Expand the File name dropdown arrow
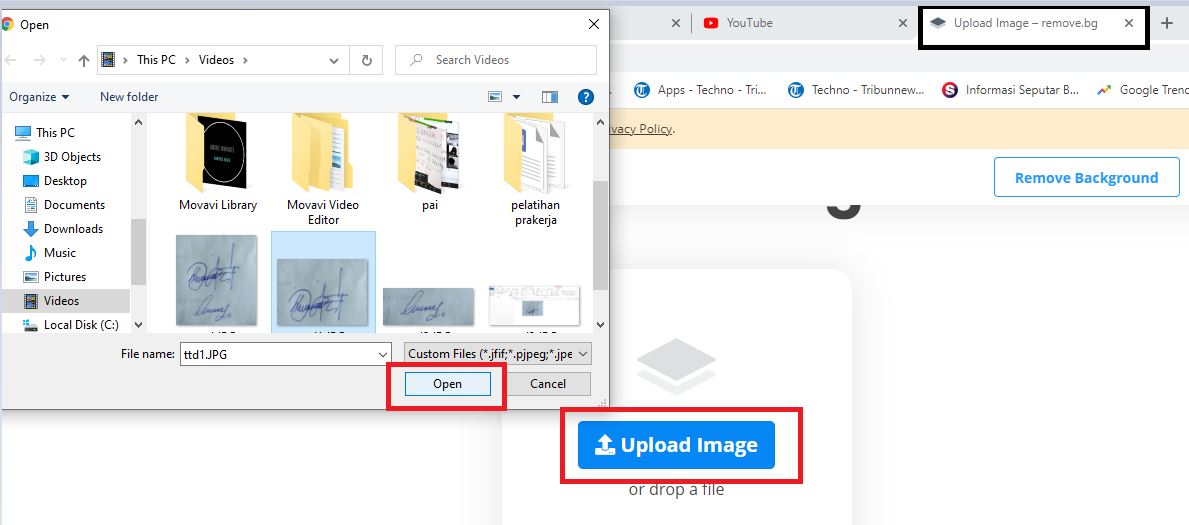Image resolution: width=1189 pixels, height=525 pixels. click(x=383, y=354)
